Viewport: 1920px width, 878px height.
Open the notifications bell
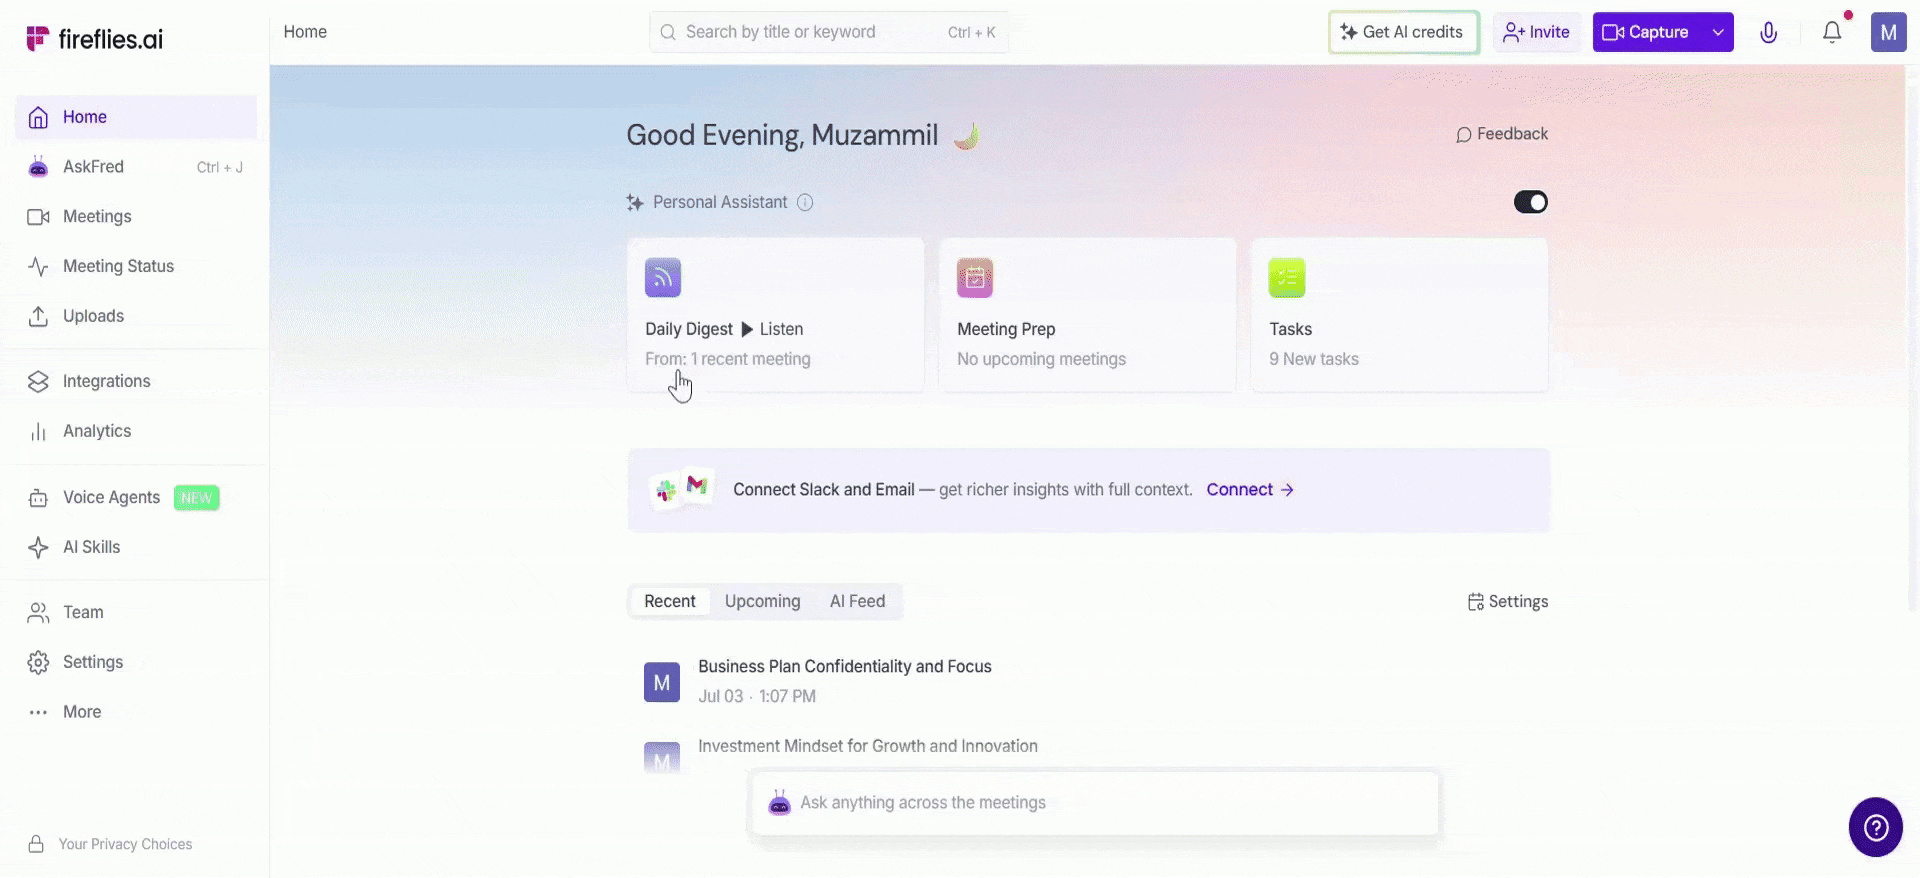[1832, 32]
